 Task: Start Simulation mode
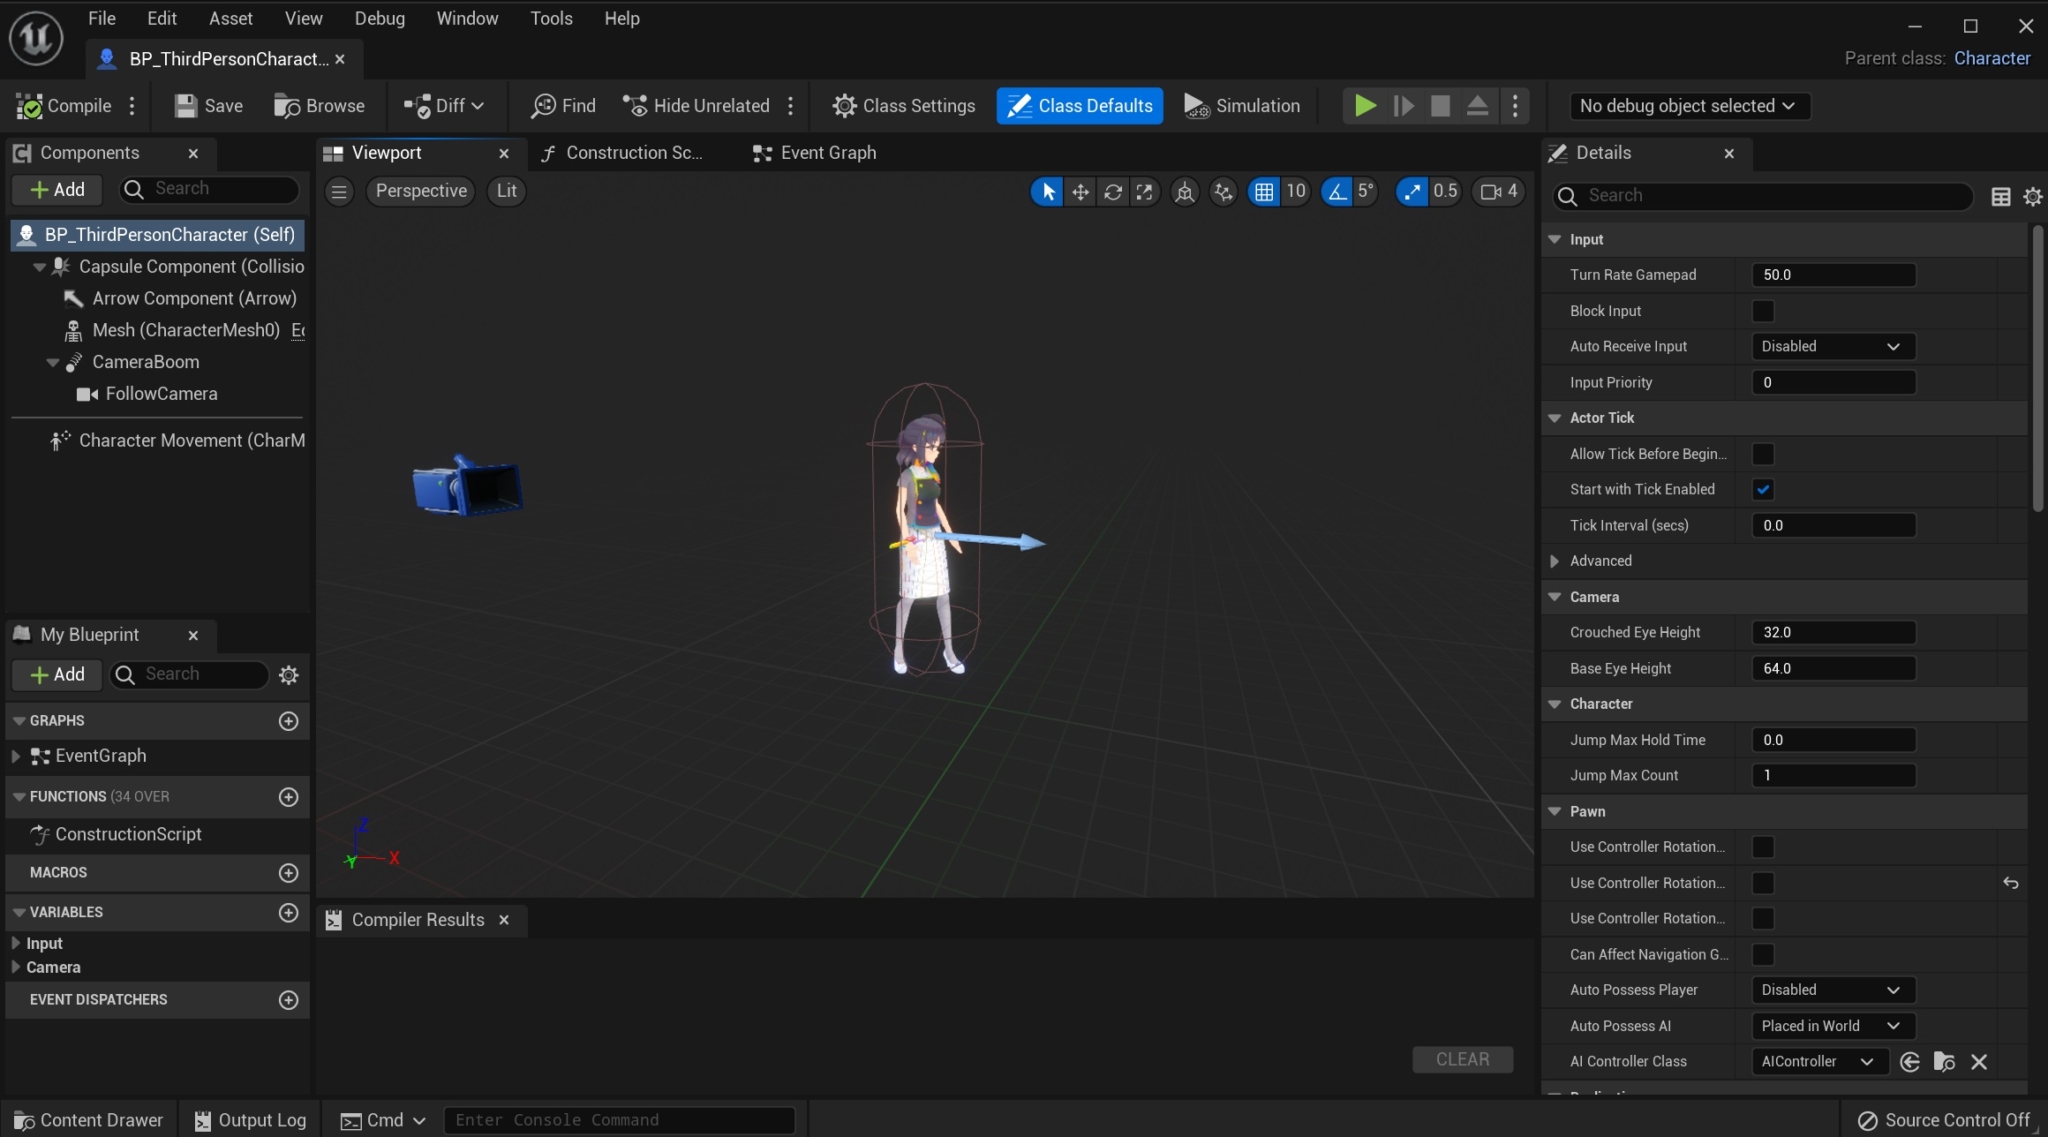(x=1240, y=105)
